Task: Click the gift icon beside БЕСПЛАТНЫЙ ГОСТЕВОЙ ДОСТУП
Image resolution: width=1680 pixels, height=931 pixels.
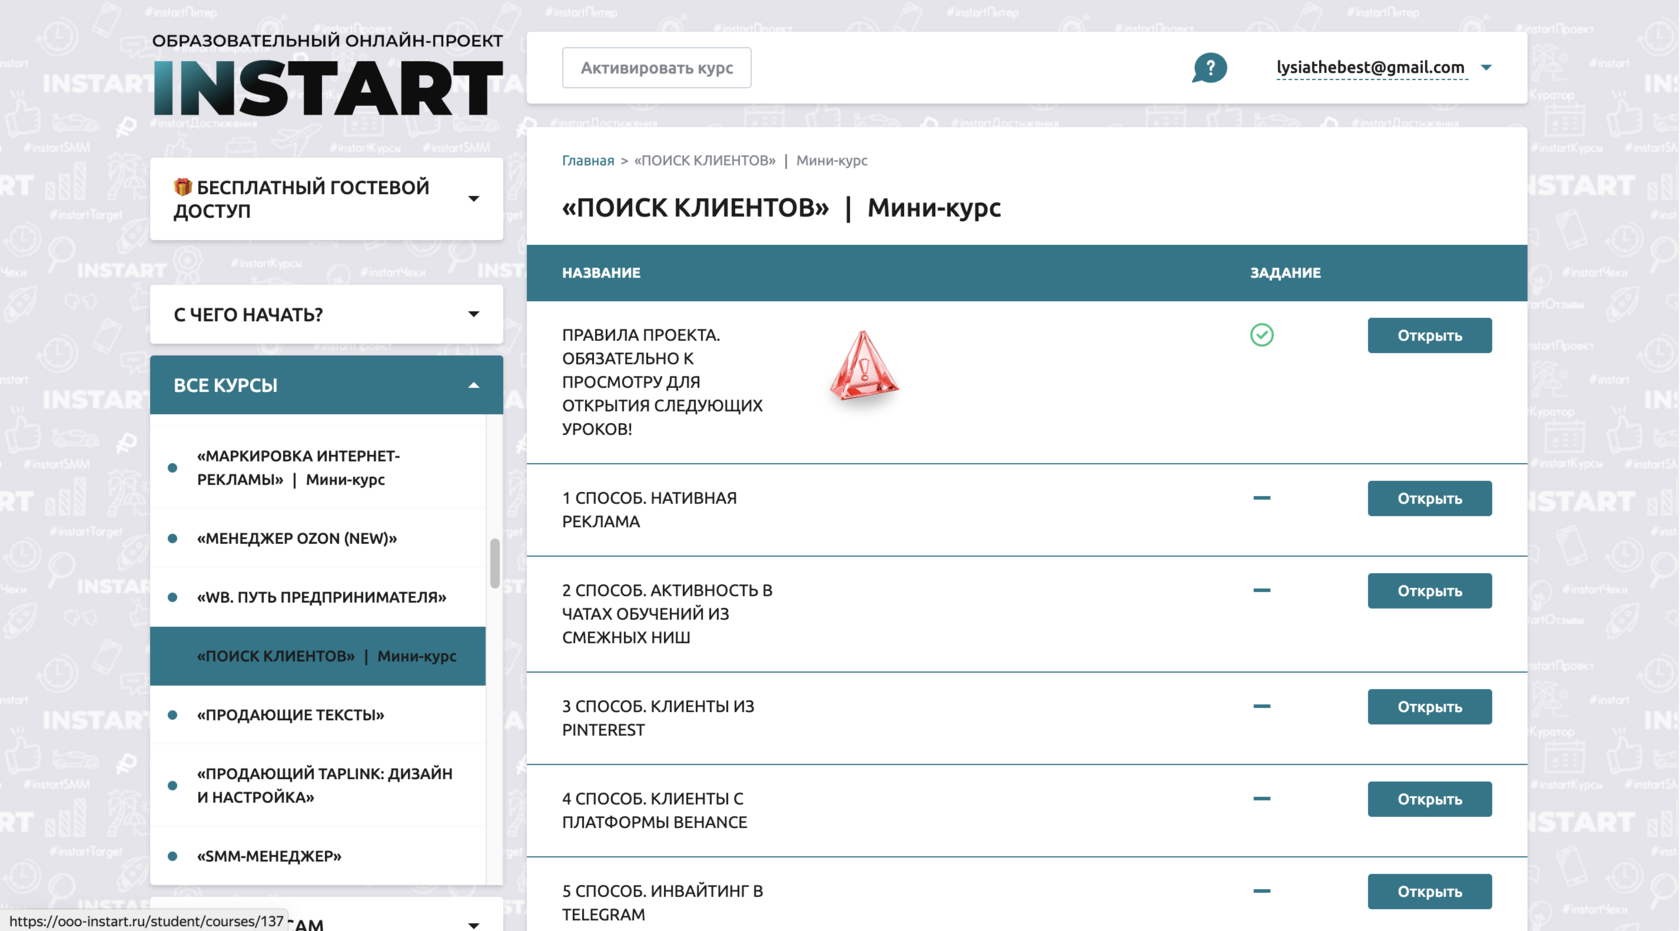Action: (183, 187)
